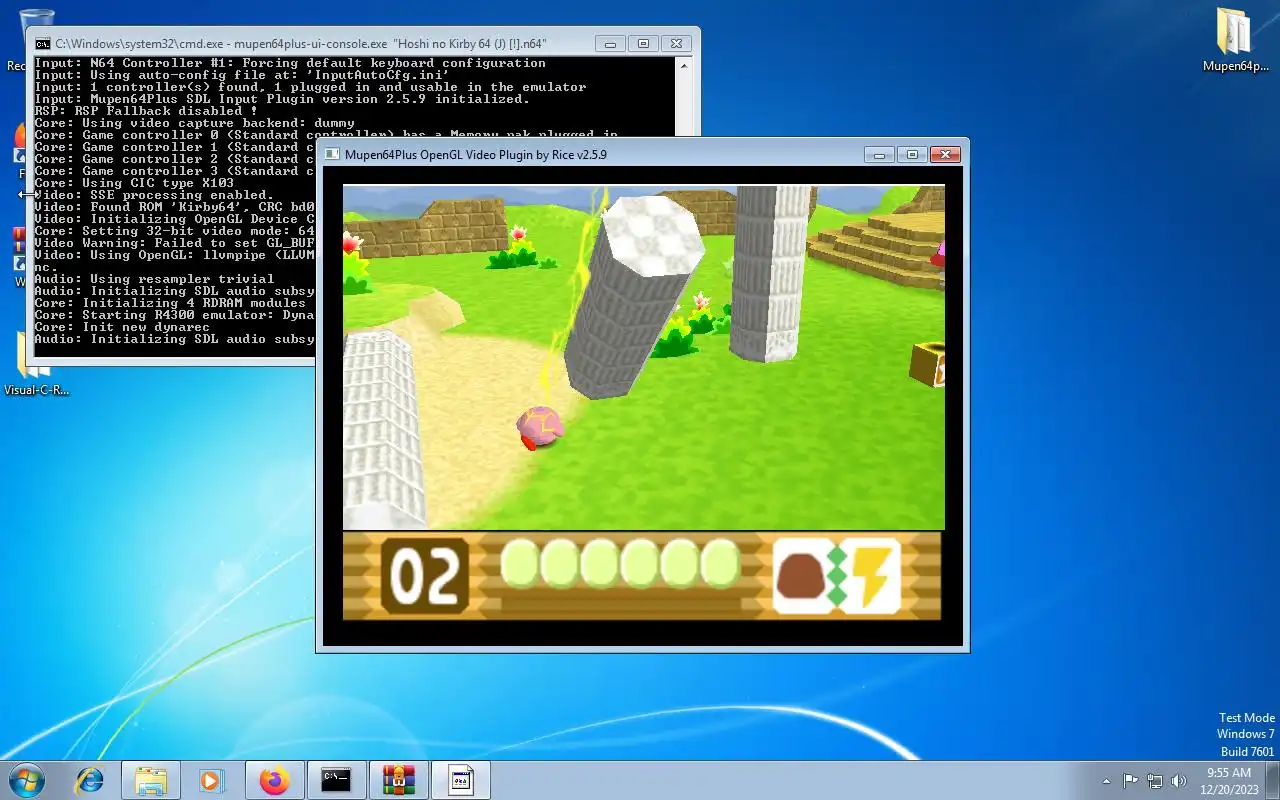
Task: Open the Windows Start menu
Action: click(x=27, y=779)
